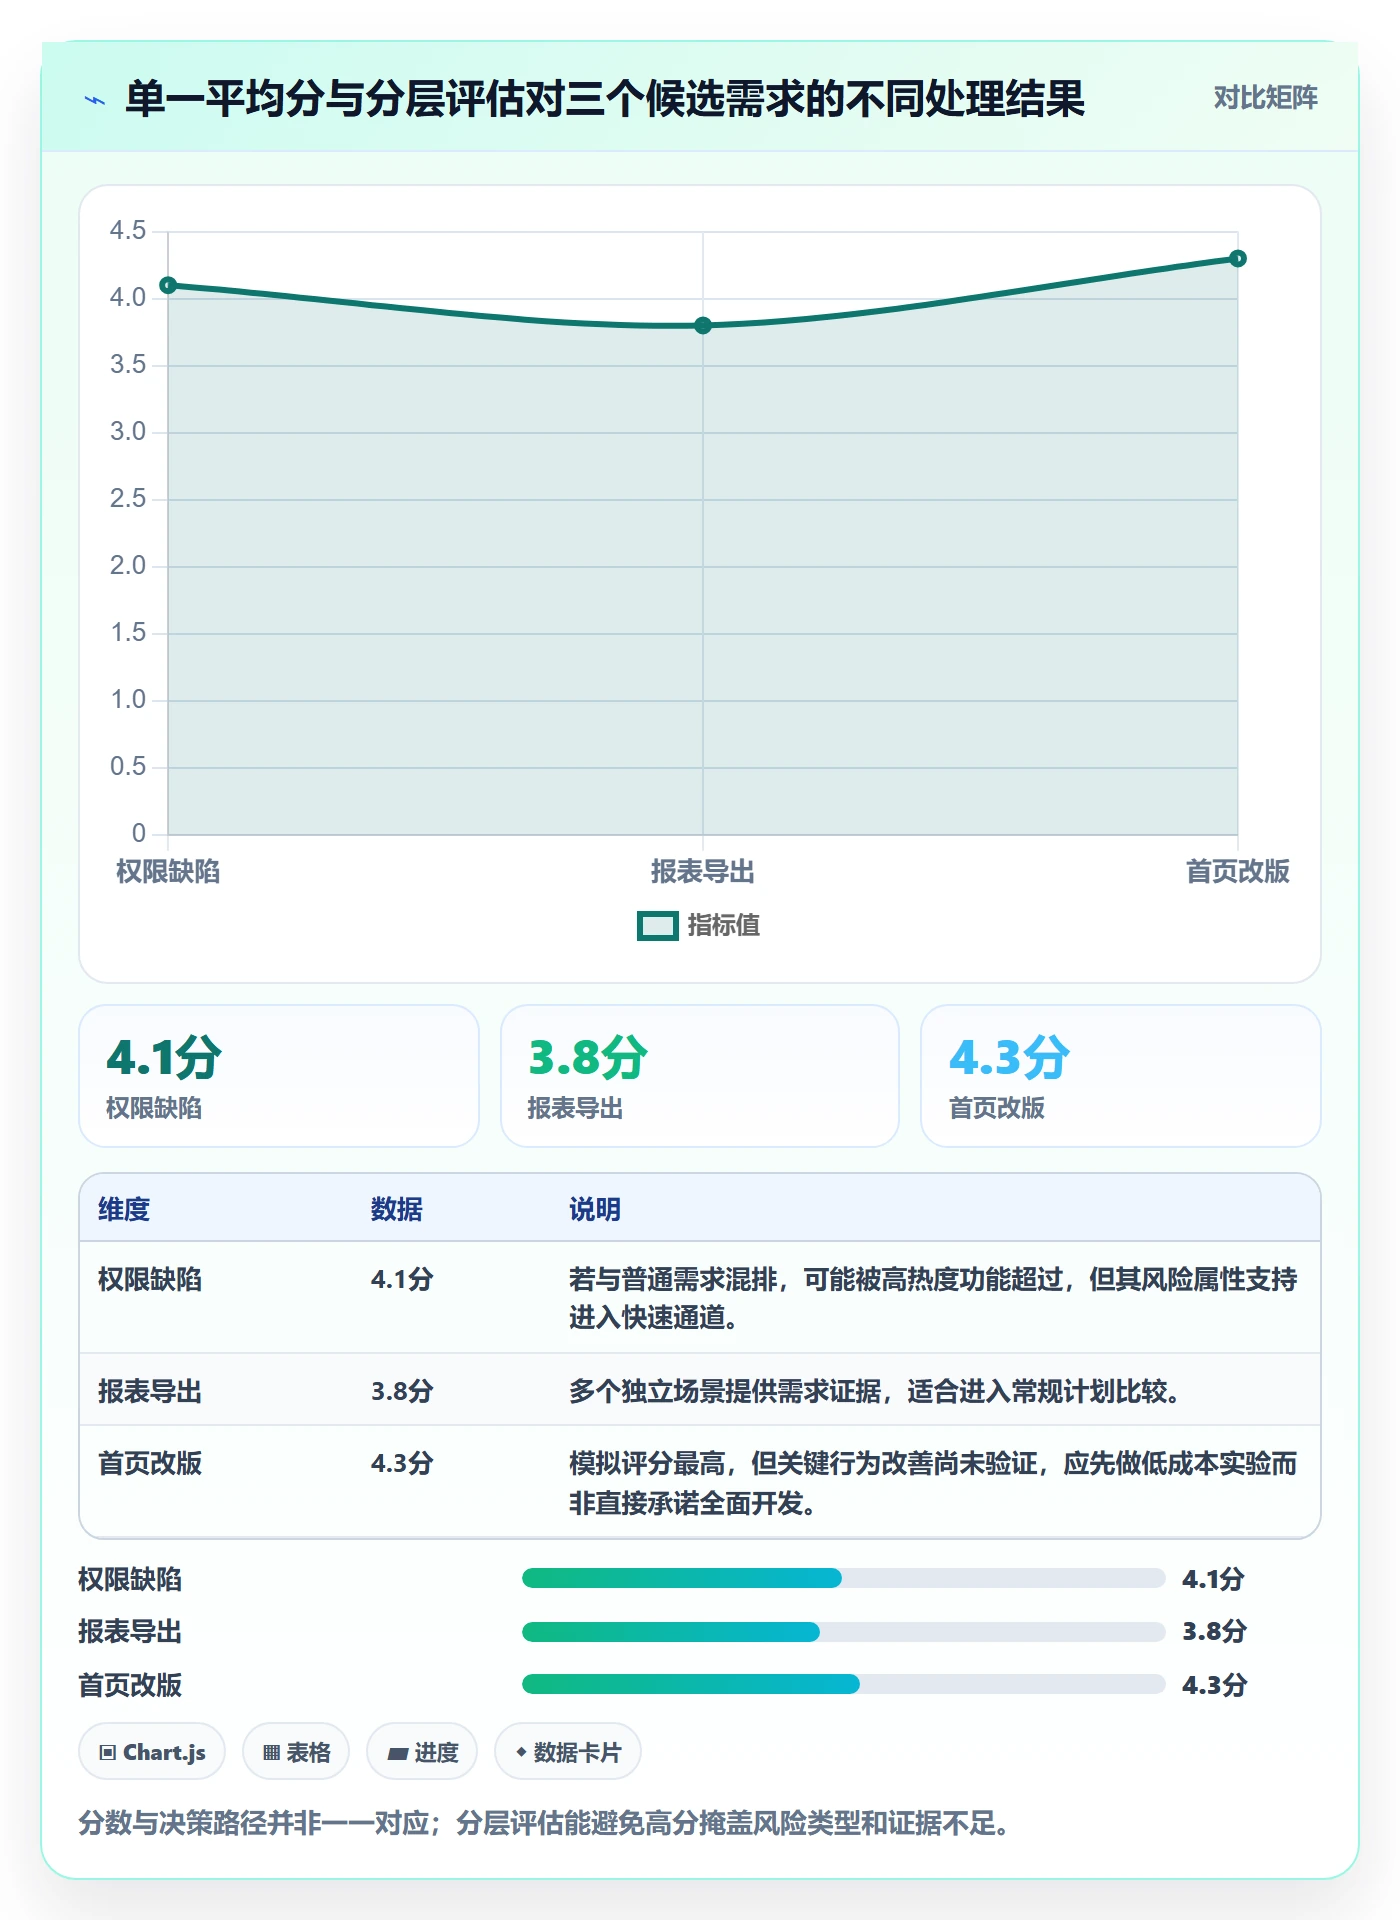Click the 首页改版 progress bar
This screenshot has width=1400, height=1920.
[844, 1684]
